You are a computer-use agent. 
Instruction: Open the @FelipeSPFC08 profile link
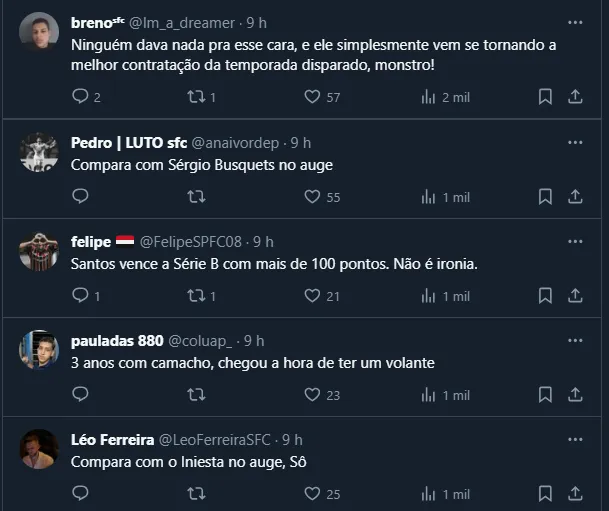pos(192,242)
